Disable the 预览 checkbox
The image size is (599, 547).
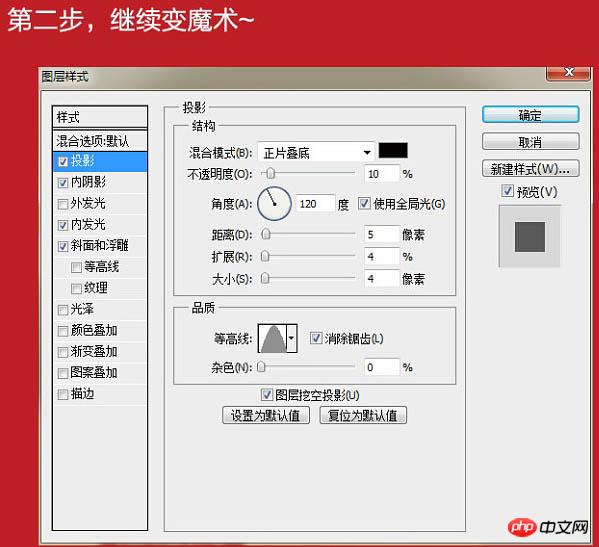[507, 191]
